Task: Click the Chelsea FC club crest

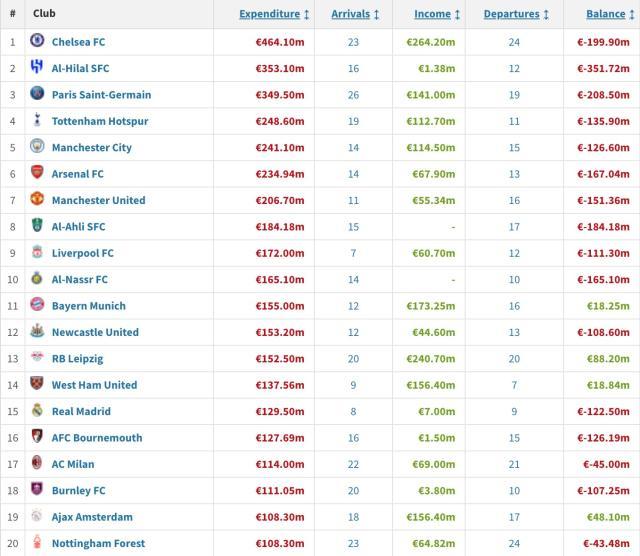Action: coord(37,42)
